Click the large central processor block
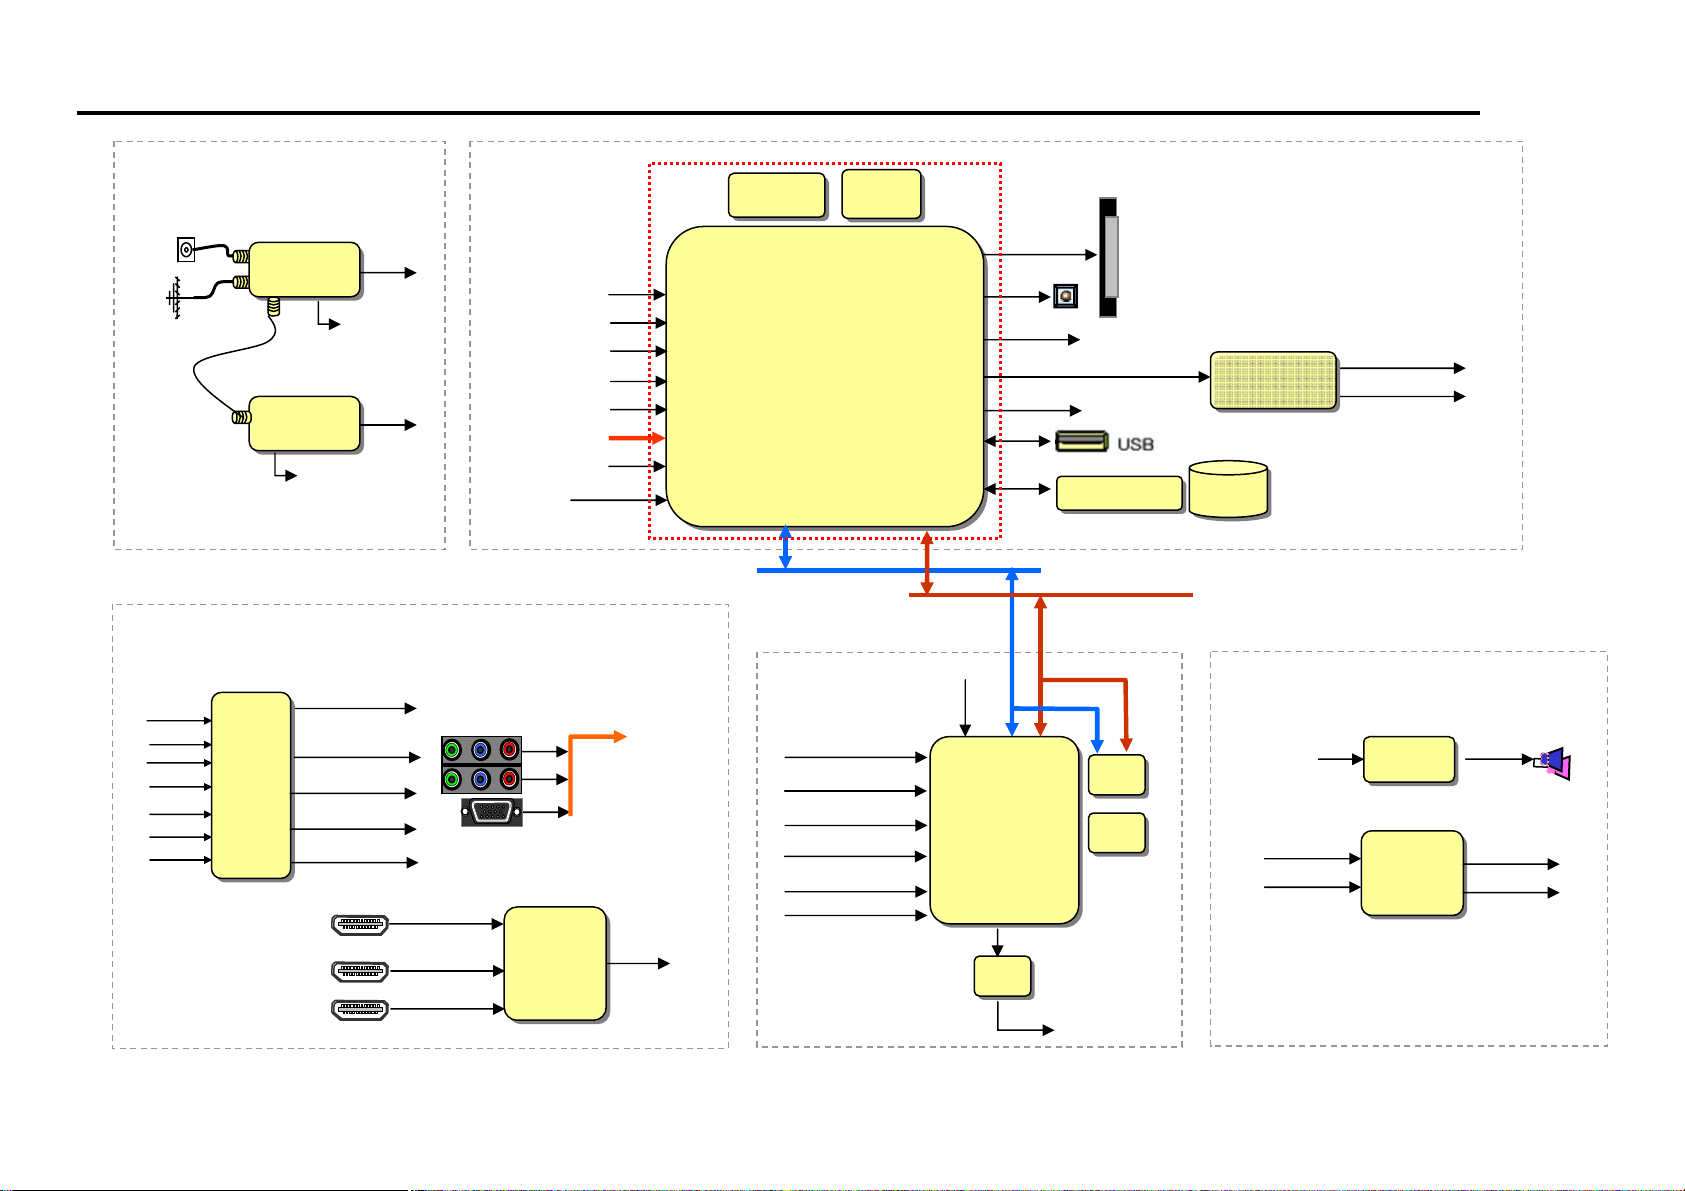 [826, 376]
